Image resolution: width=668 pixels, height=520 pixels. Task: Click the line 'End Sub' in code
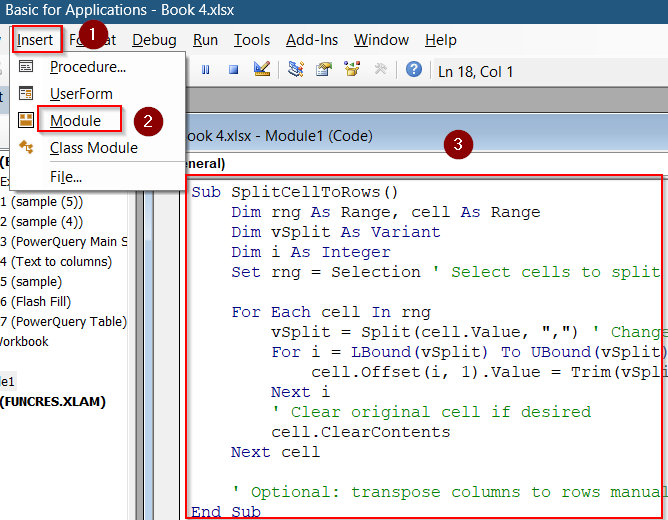tap(226, 511)
